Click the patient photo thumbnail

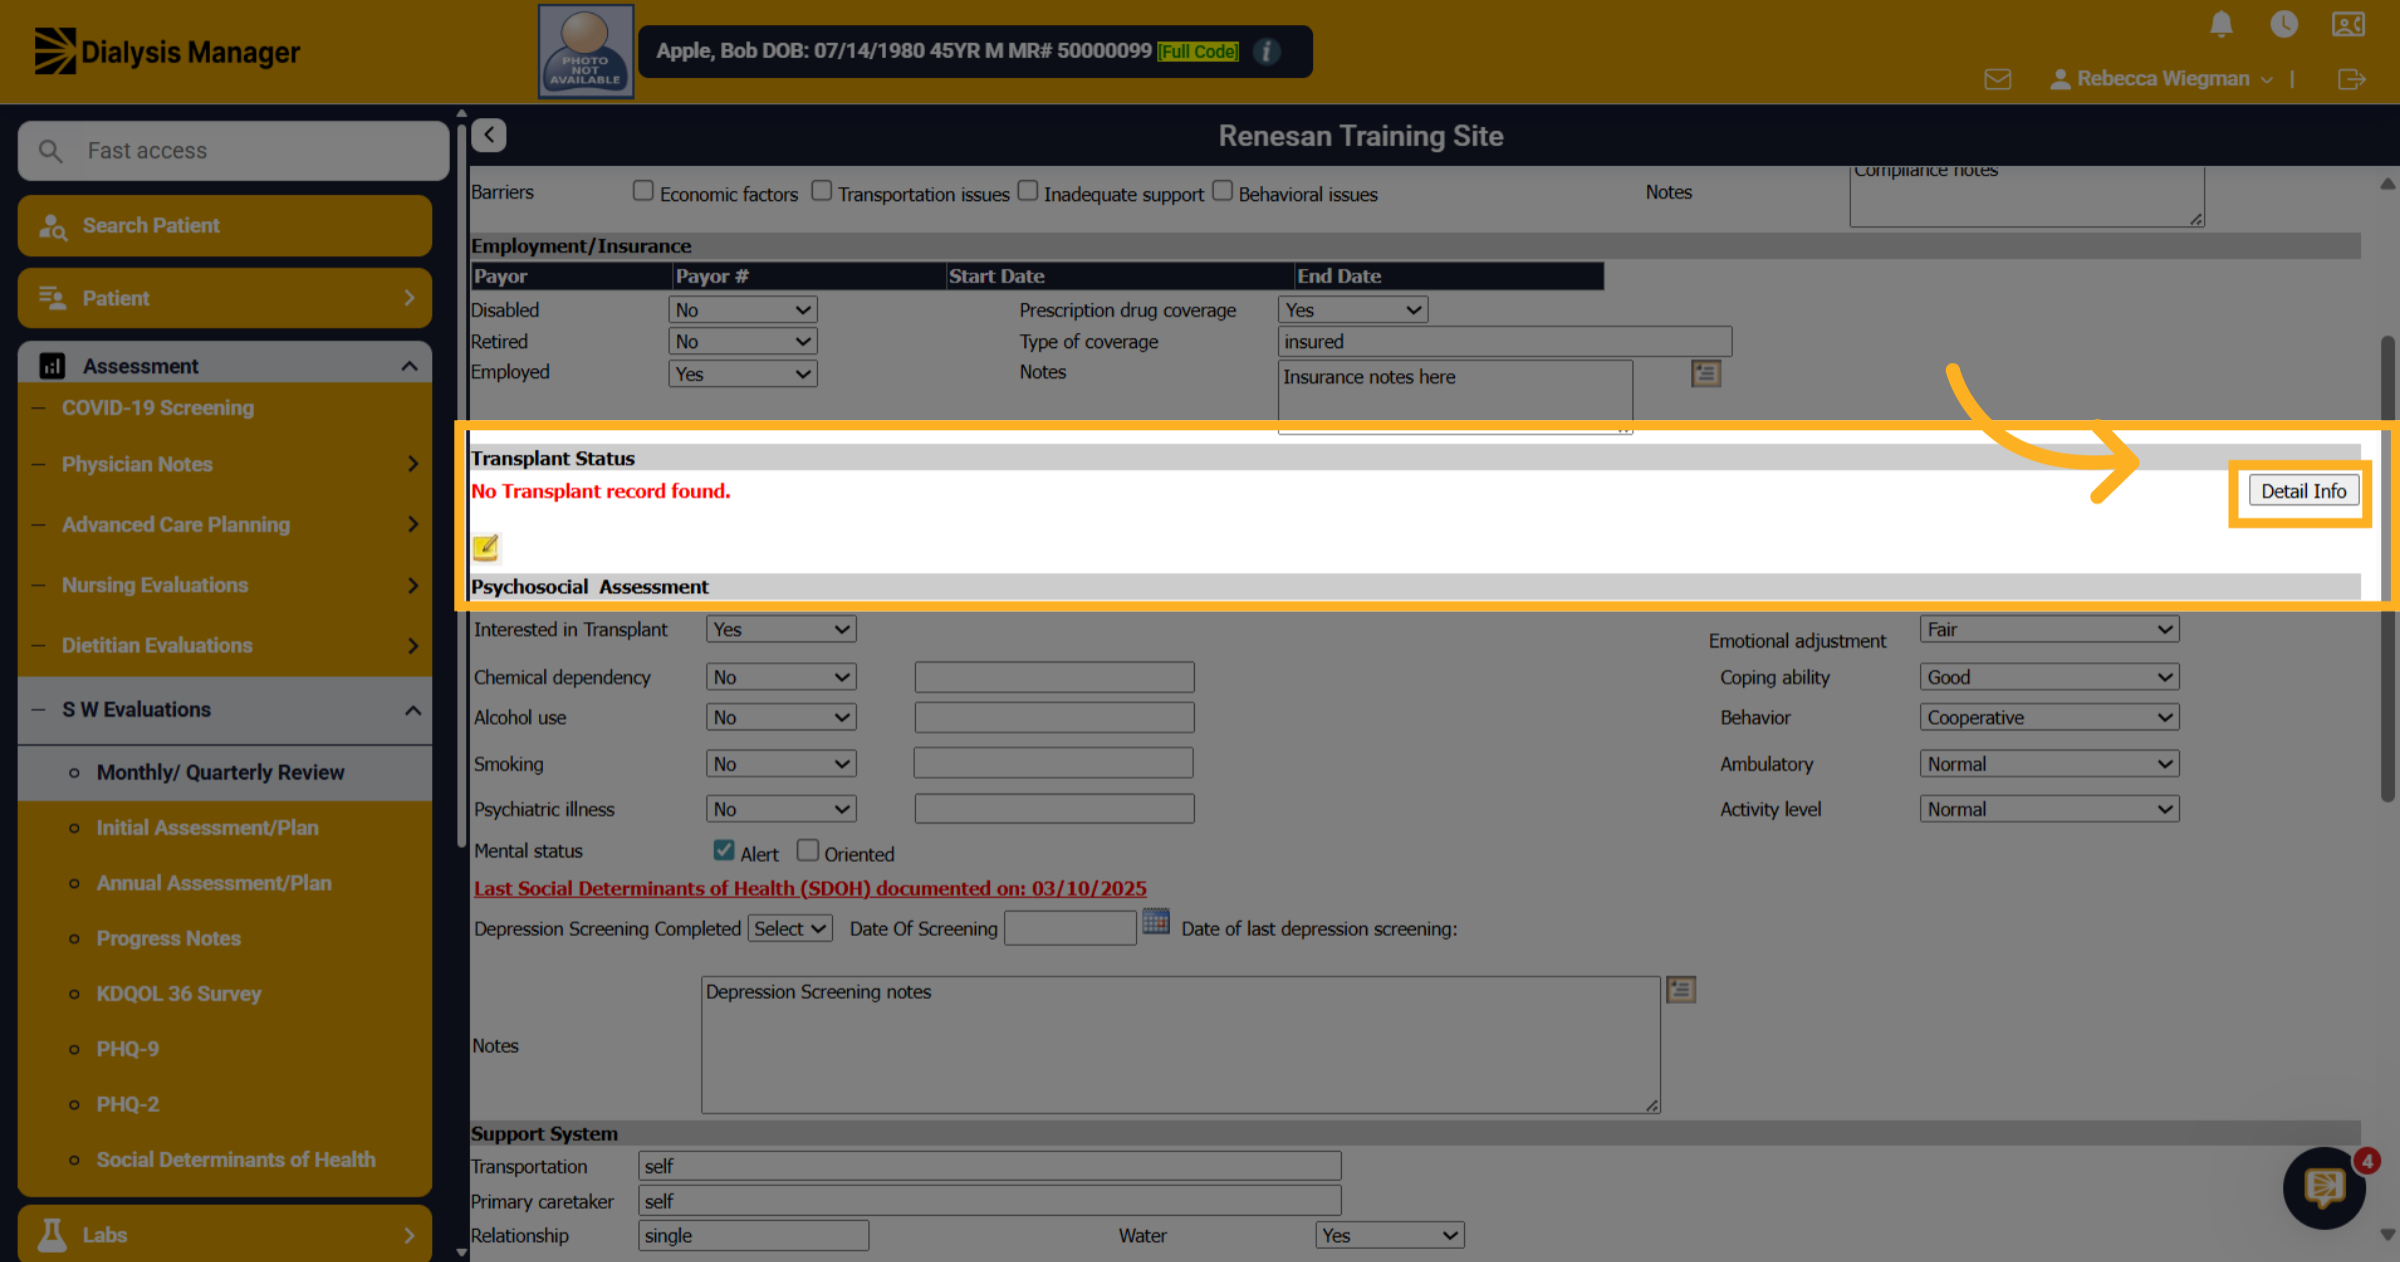click(586, 51)
